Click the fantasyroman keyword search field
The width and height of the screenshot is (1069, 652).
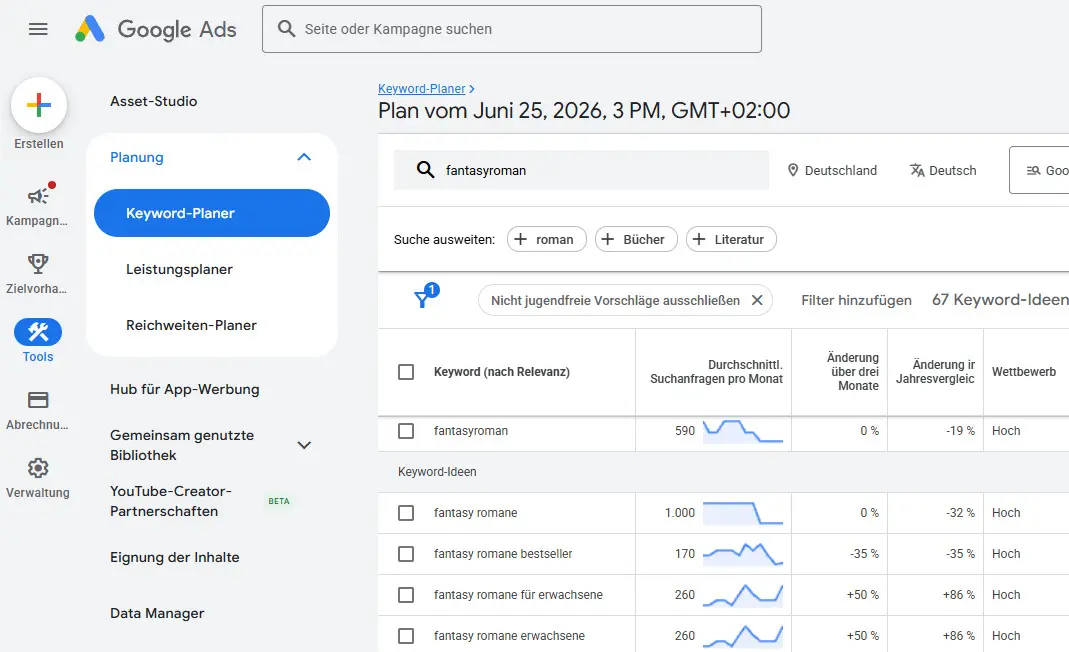(x=582, y=170)
